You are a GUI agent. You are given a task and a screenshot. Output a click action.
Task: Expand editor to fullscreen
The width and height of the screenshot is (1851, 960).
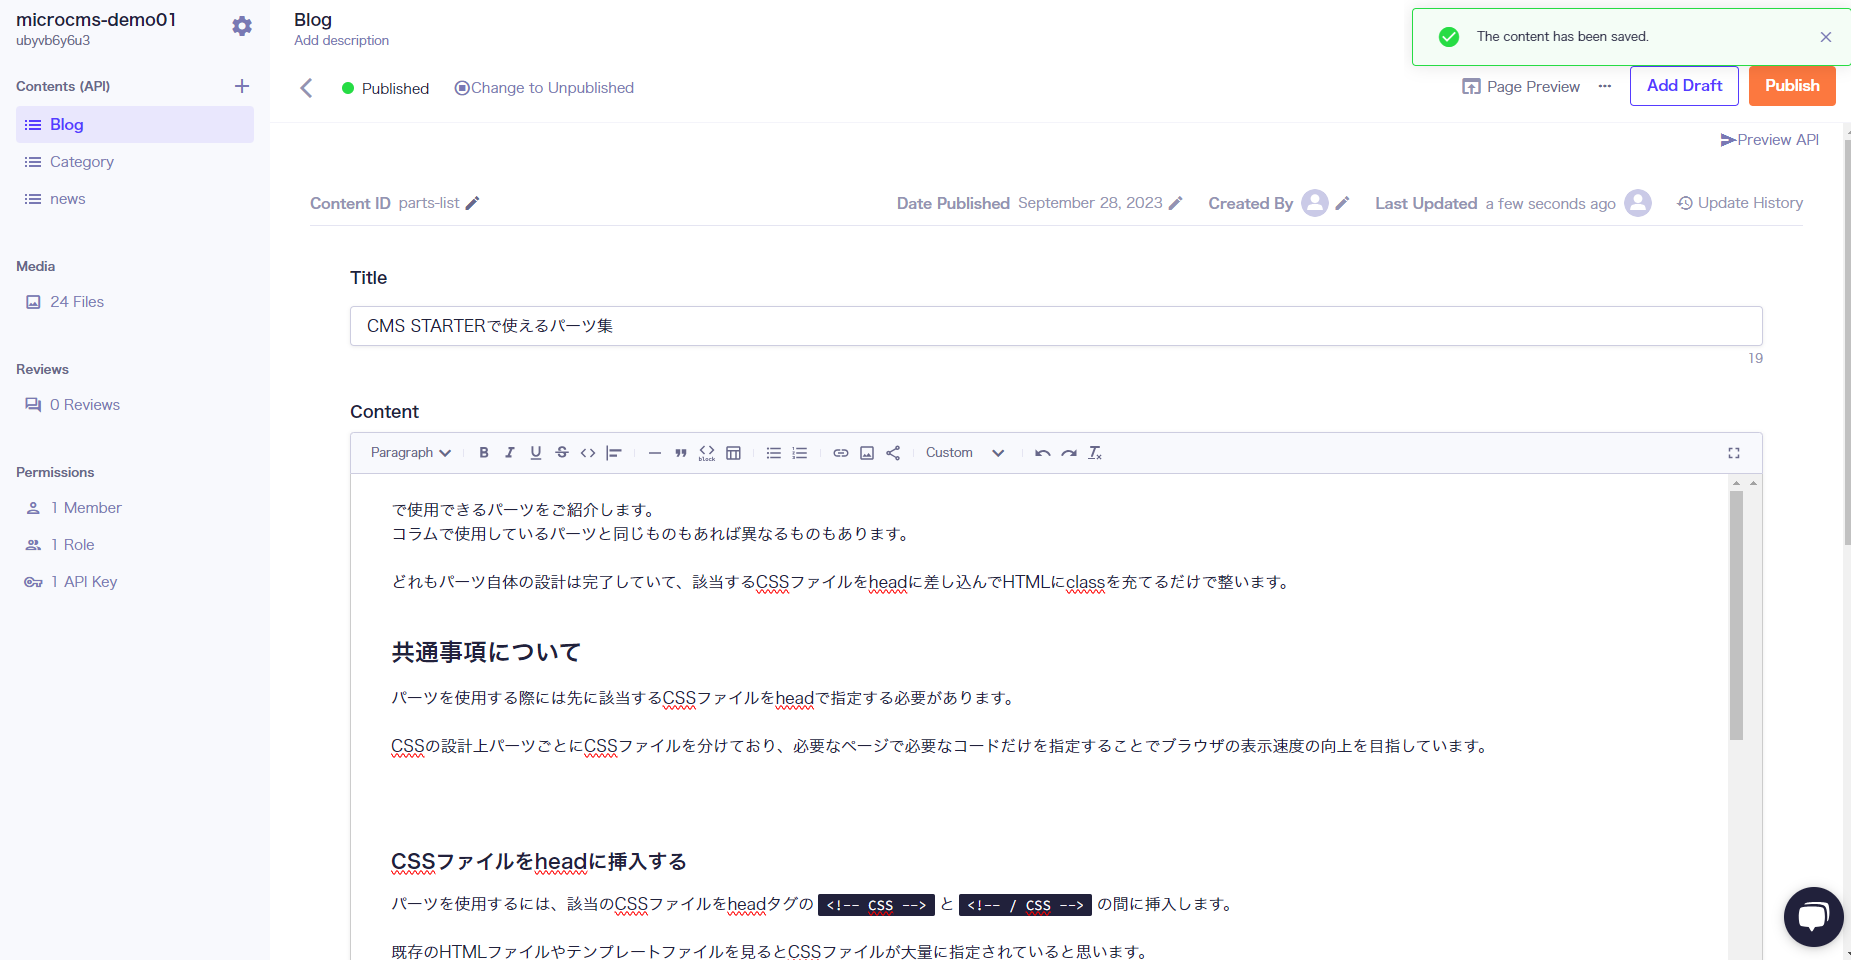point(1734,453)
